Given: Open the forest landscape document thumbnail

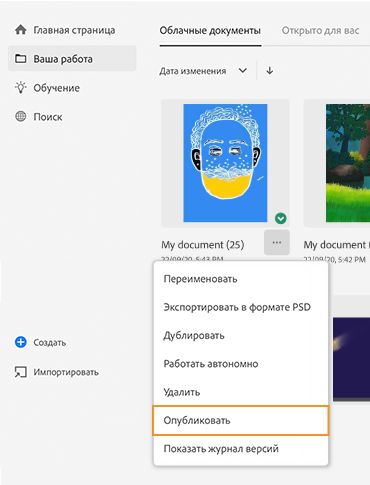Looking at the screenshot, I should pos(348,163).
